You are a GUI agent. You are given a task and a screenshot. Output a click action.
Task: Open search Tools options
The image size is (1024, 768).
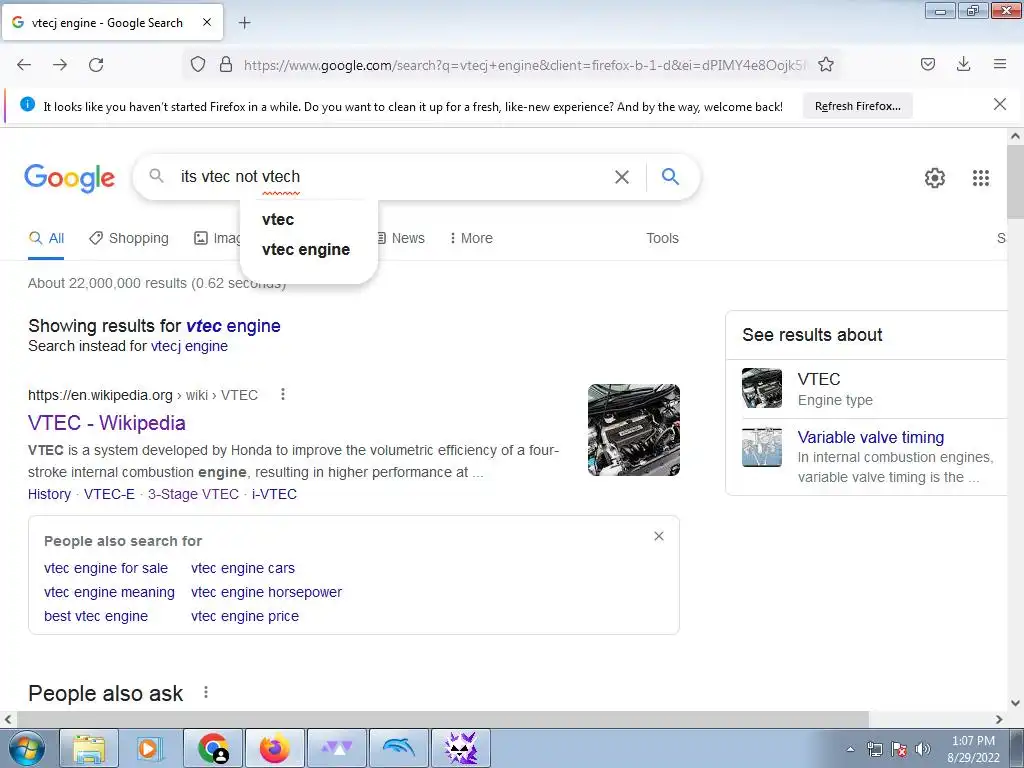662,238
